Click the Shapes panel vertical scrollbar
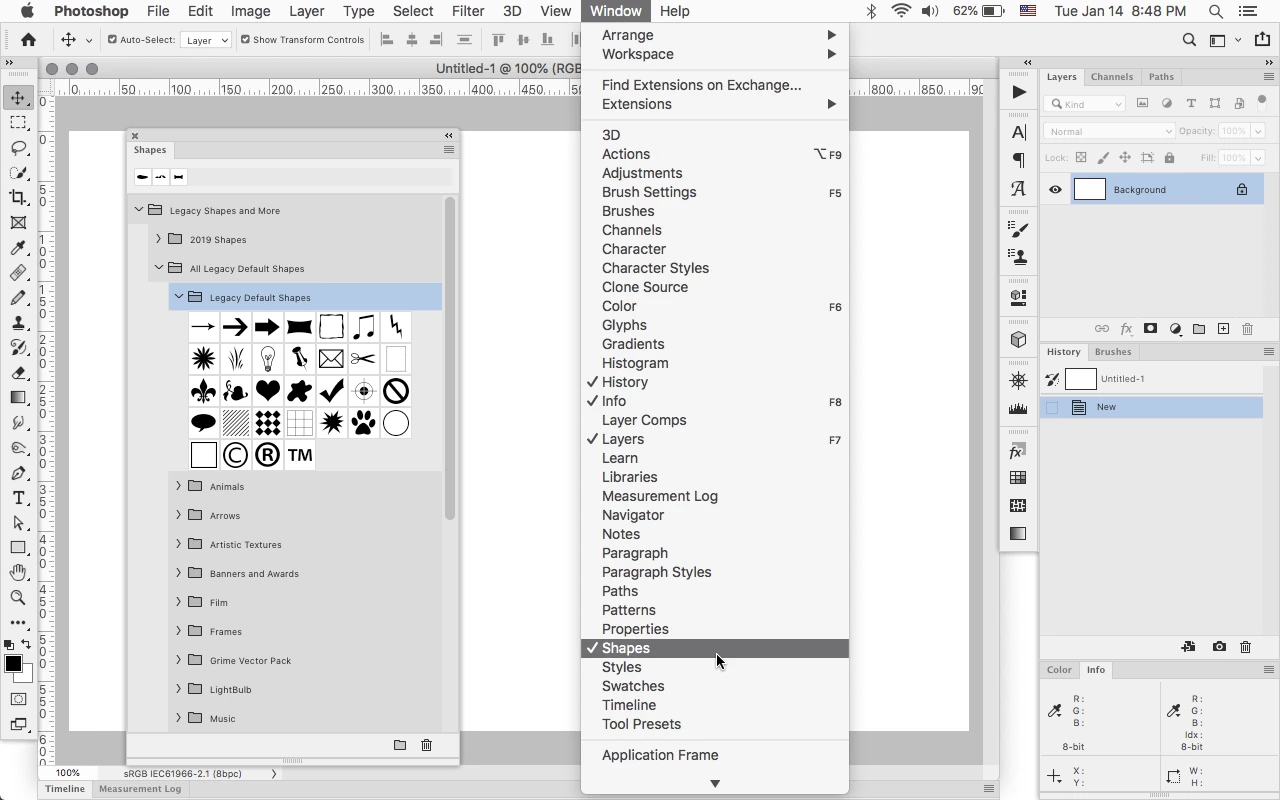This screenshot has width=1280, height=800. [x=450, y=358]
